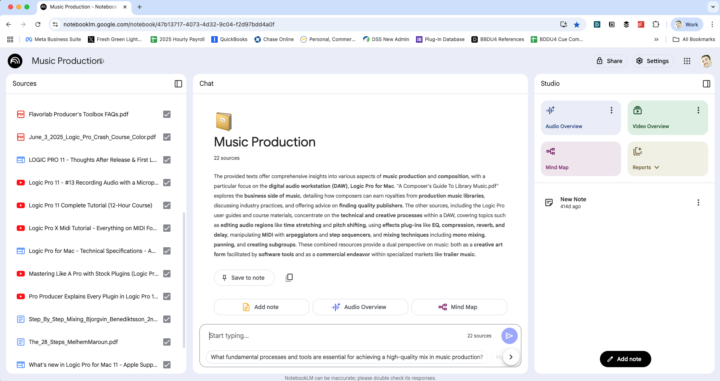The image size is (720, 381).
Task: Click the Add note chip under the summary
Action: [261, 307]
